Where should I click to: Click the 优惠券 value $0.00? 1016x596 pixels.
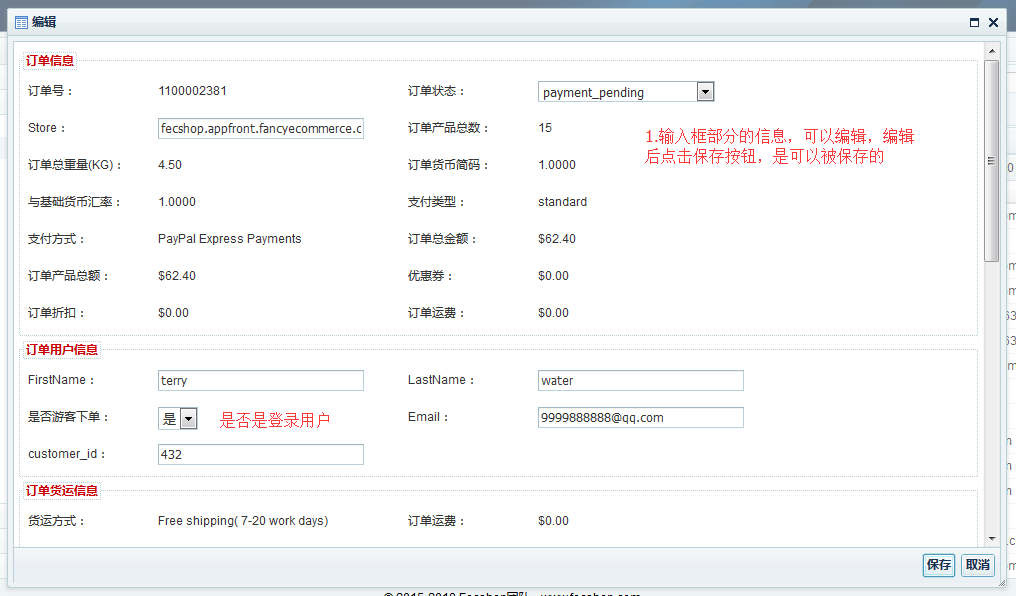[x=553, y=276]
